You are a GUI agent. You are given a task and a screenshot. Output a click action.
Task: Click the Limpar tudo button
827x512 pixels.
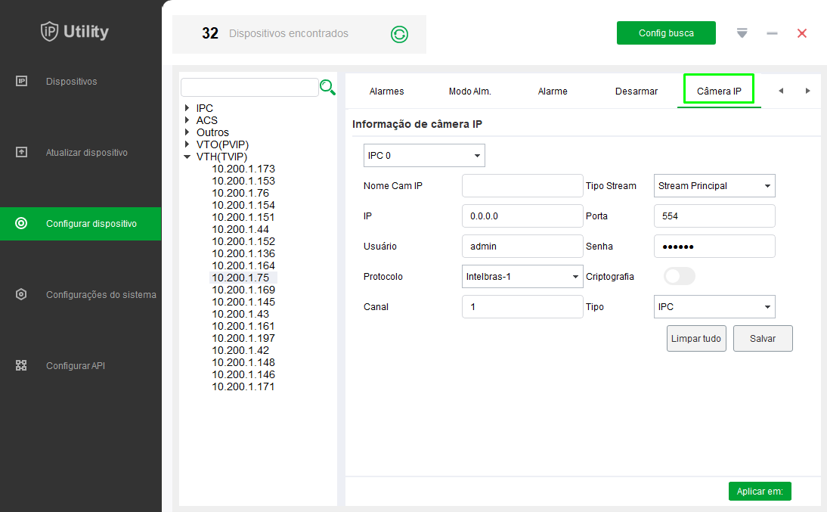click(696, 339)
